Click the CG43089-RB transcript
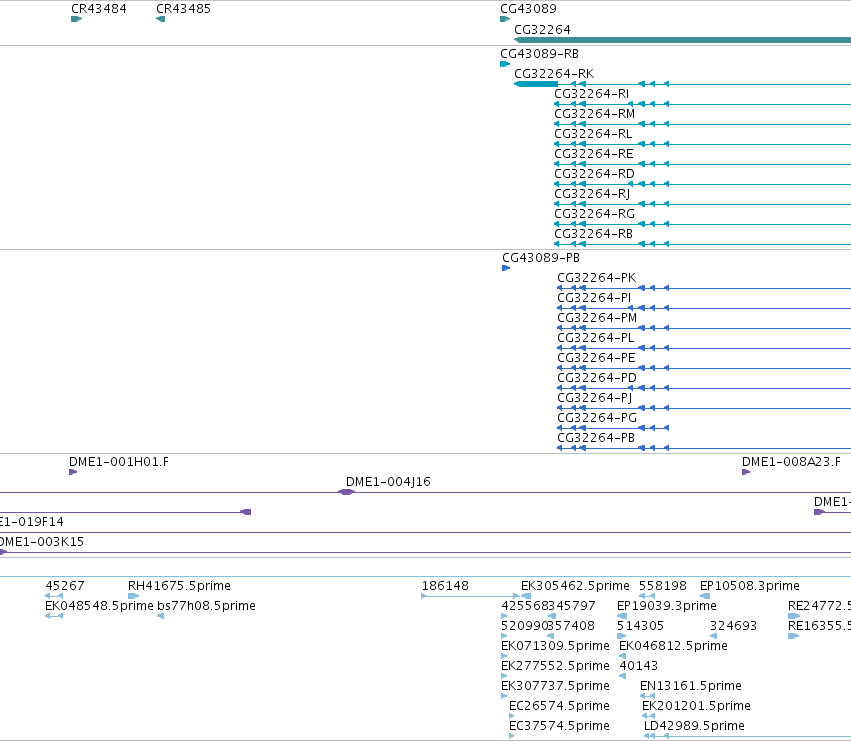Screen dimensions: 851x741 [x=505, y=64]
